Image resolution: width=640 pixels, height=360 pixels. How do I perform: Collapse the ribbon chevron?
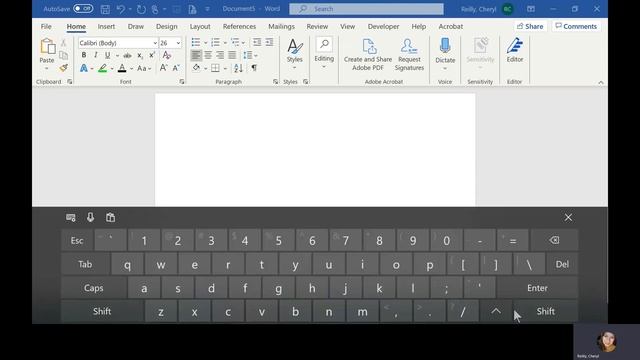(601, 82)
